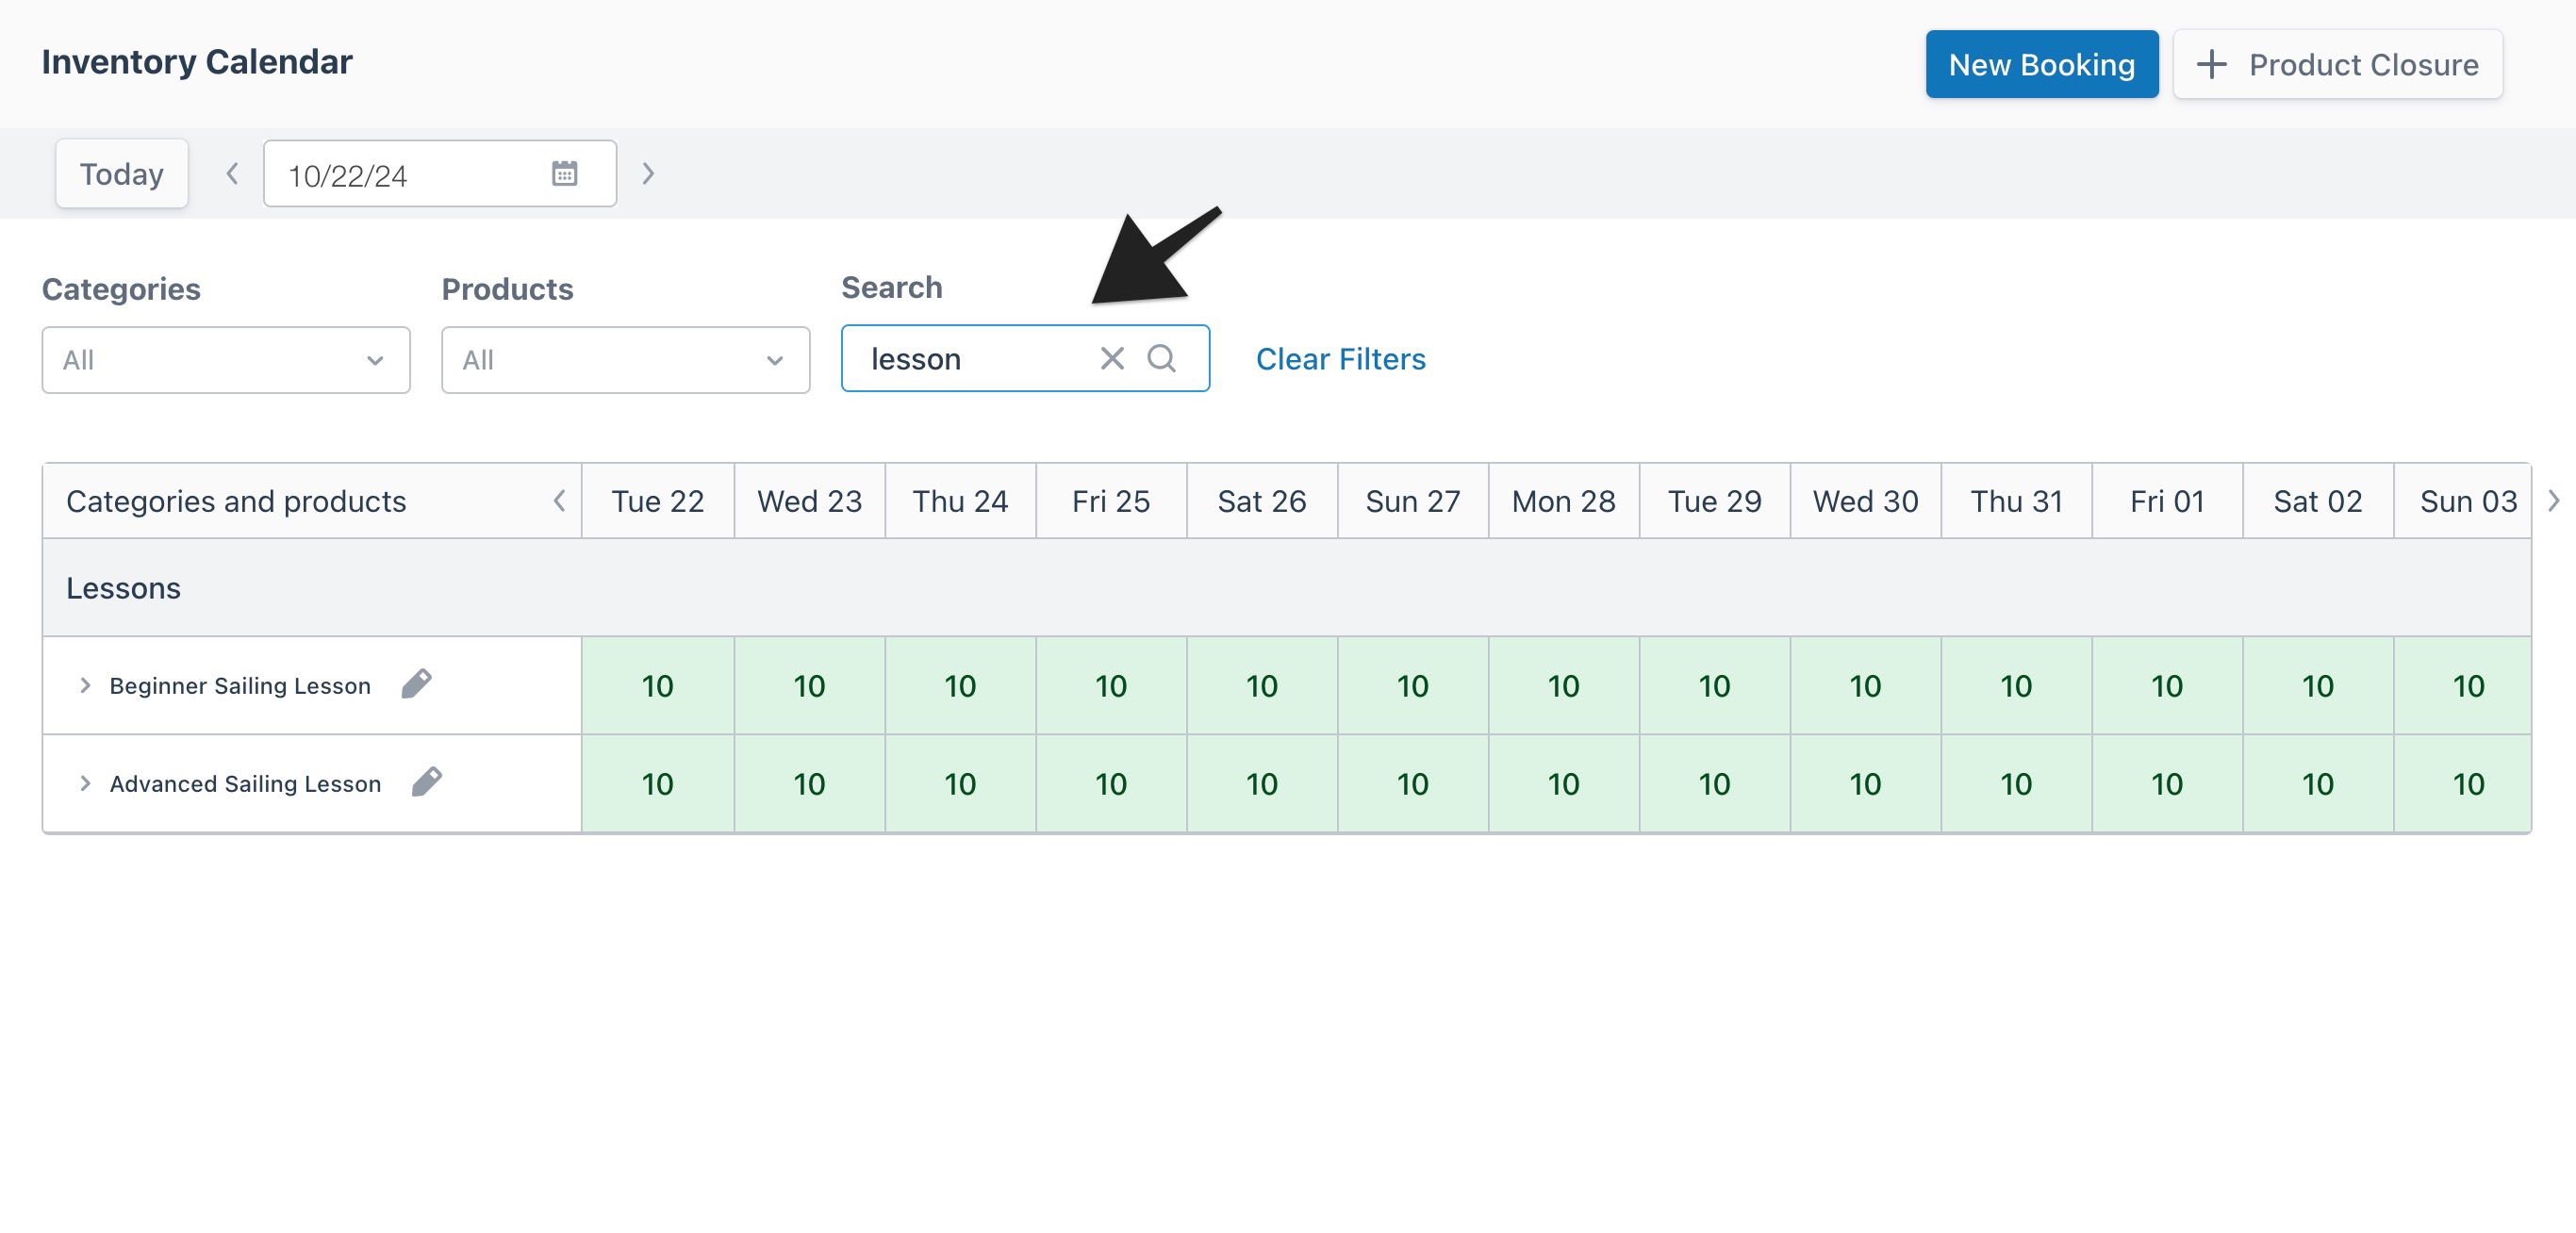
Task: Open Beginner Sailing Lesson availability on Thu 31
Action: coord(2017,686)
